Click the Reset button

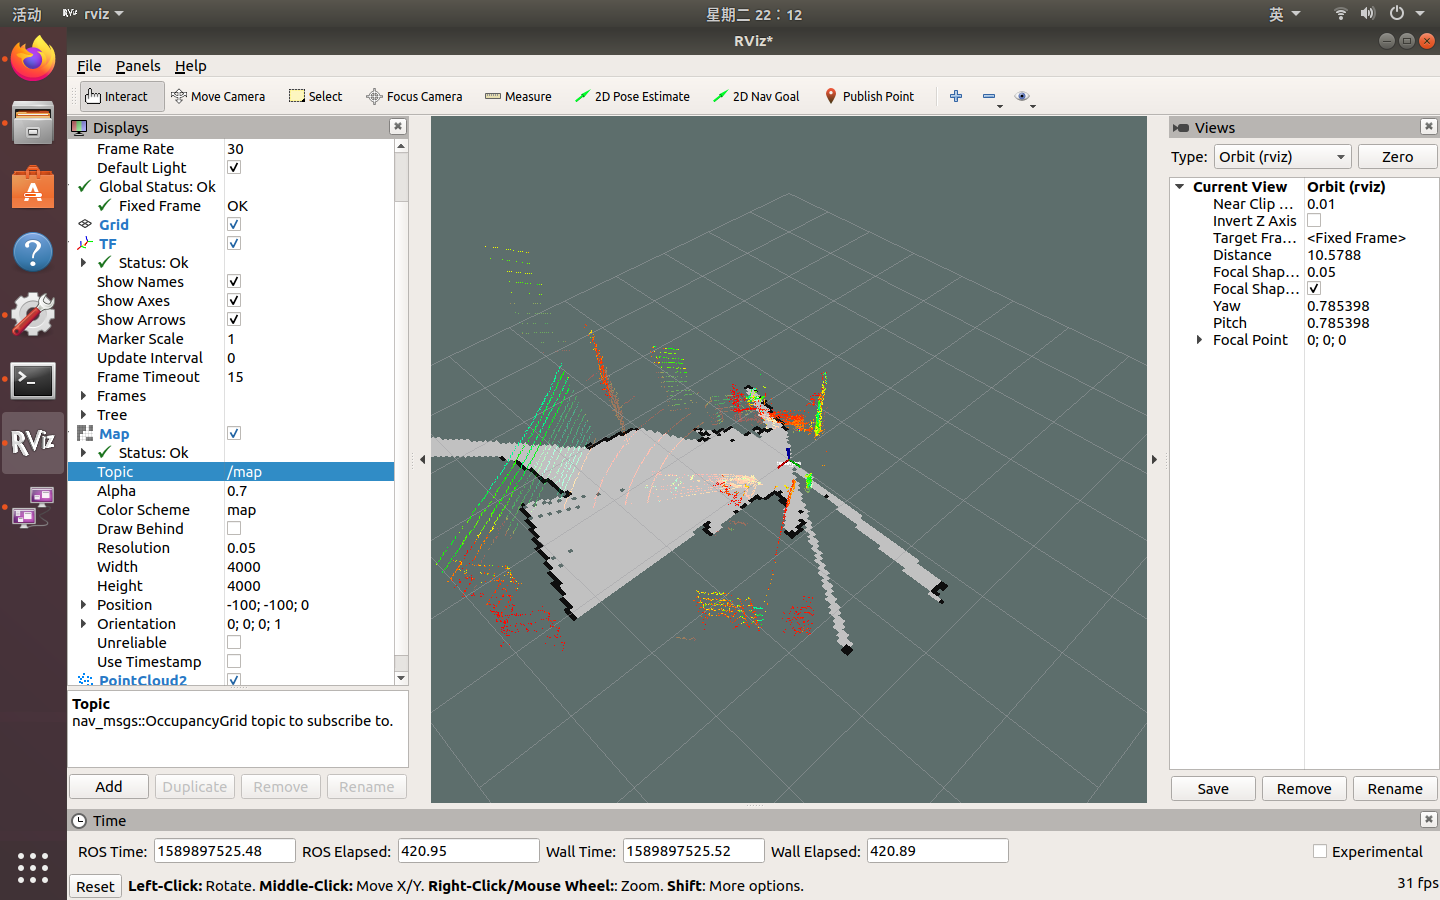(x=95, y=887)
